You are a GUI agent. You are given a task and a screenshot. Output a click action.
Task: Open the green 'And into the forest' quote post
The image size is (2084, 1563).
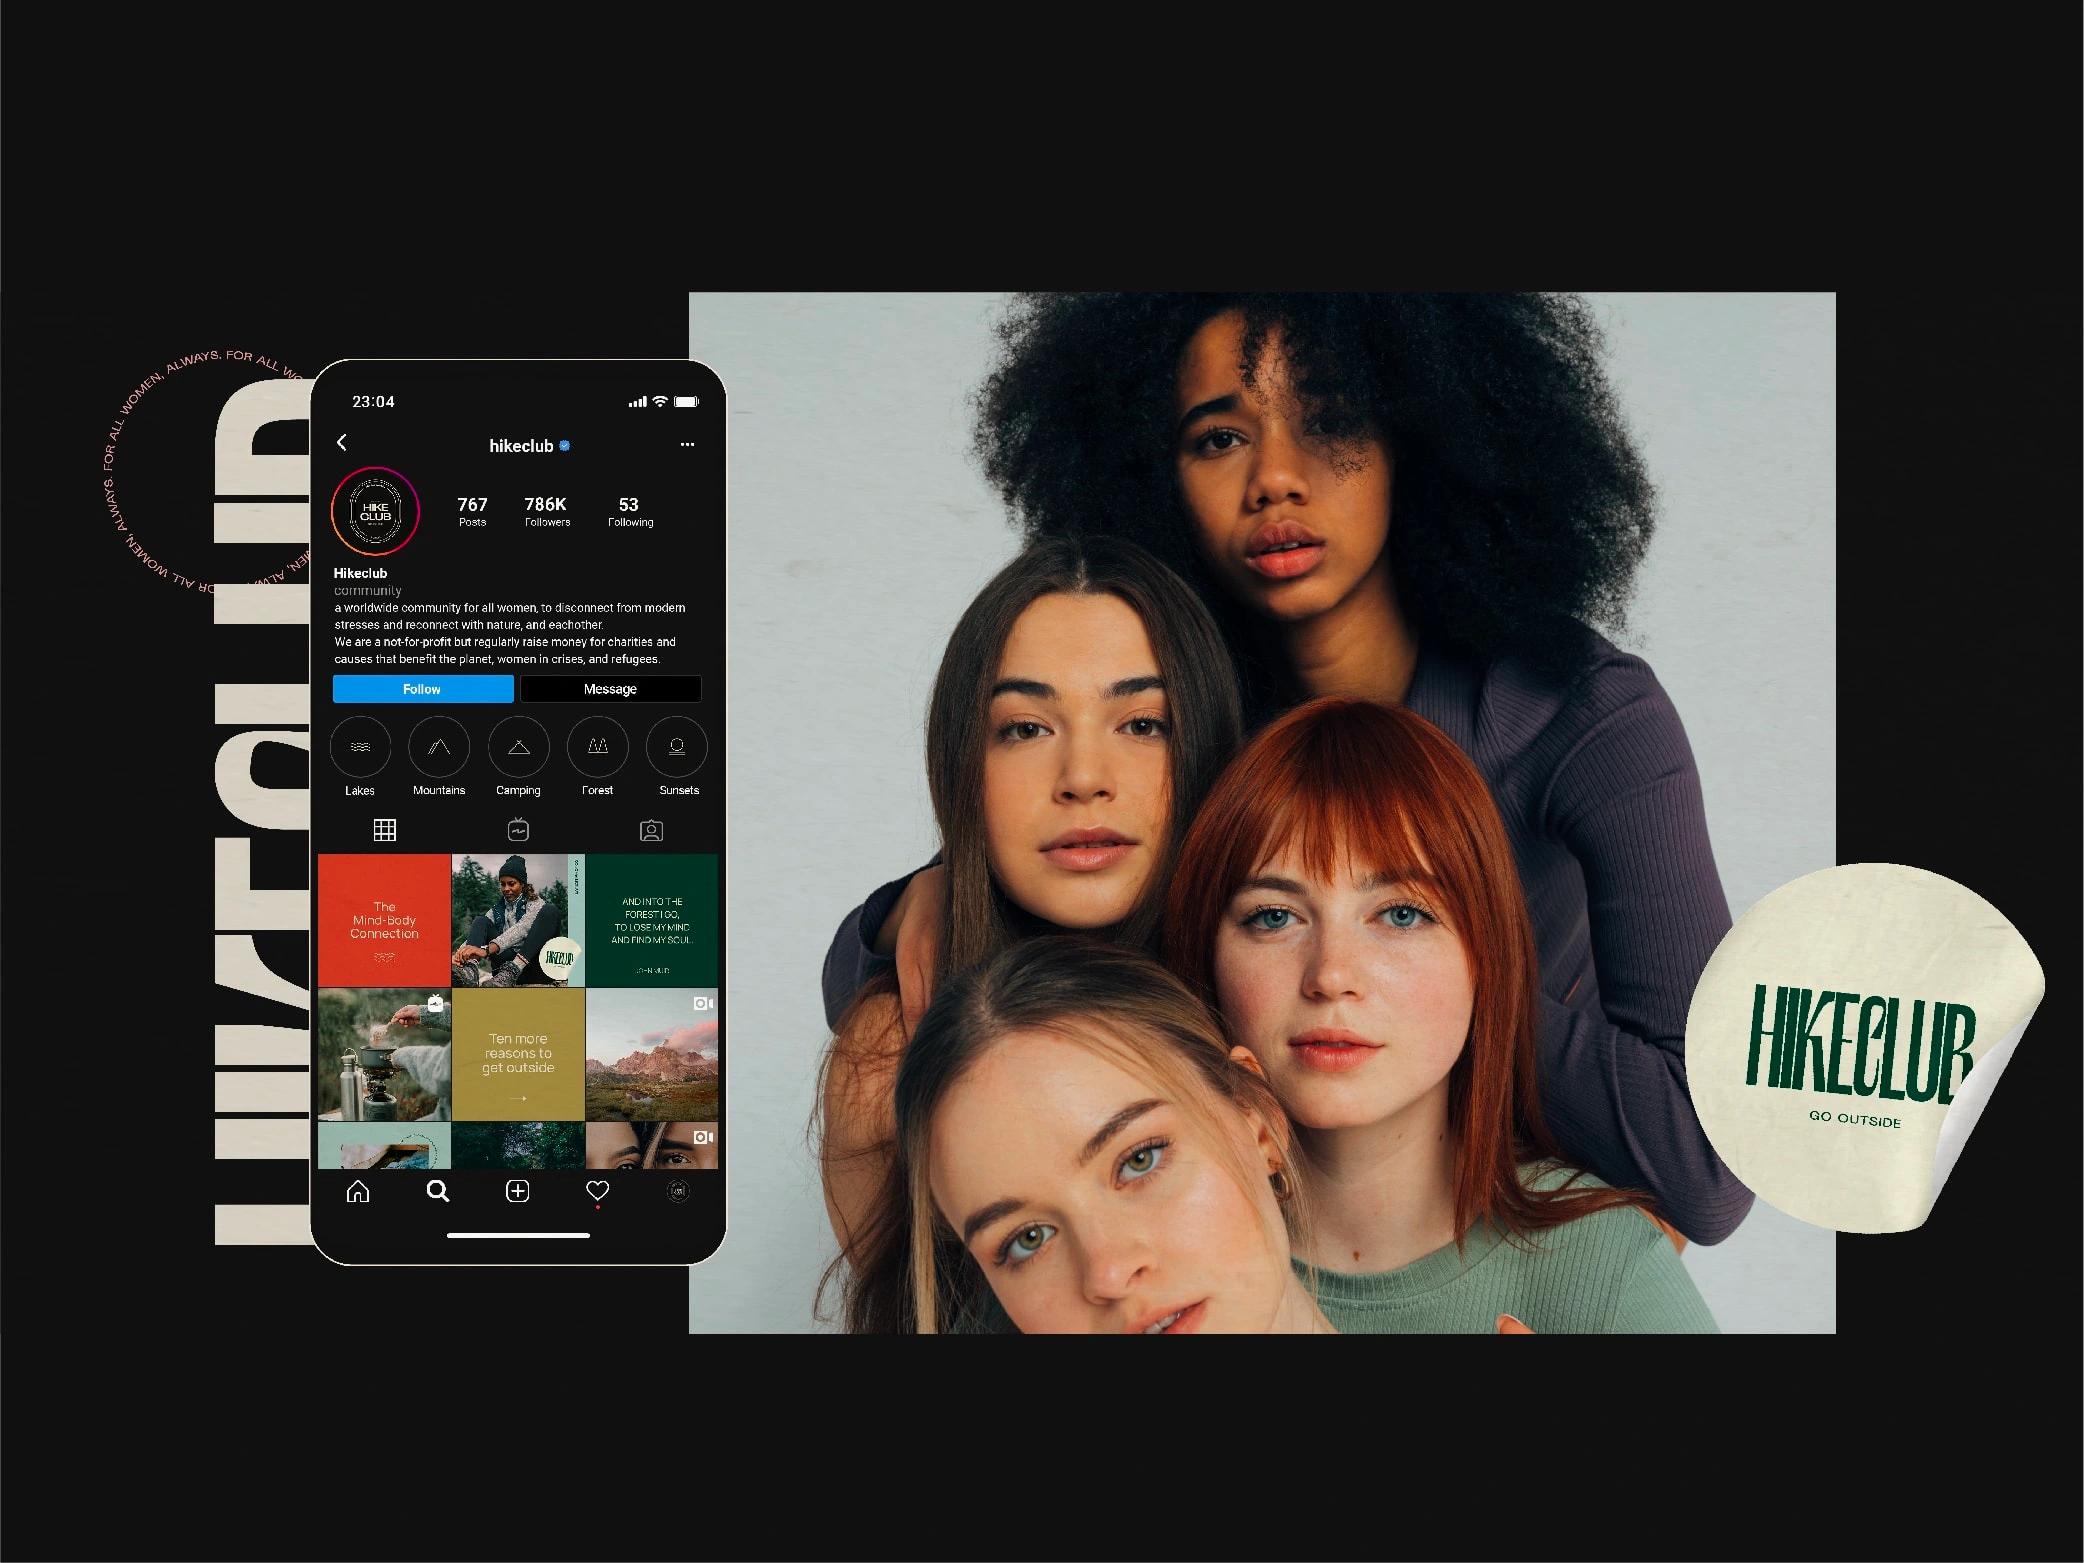652,920
